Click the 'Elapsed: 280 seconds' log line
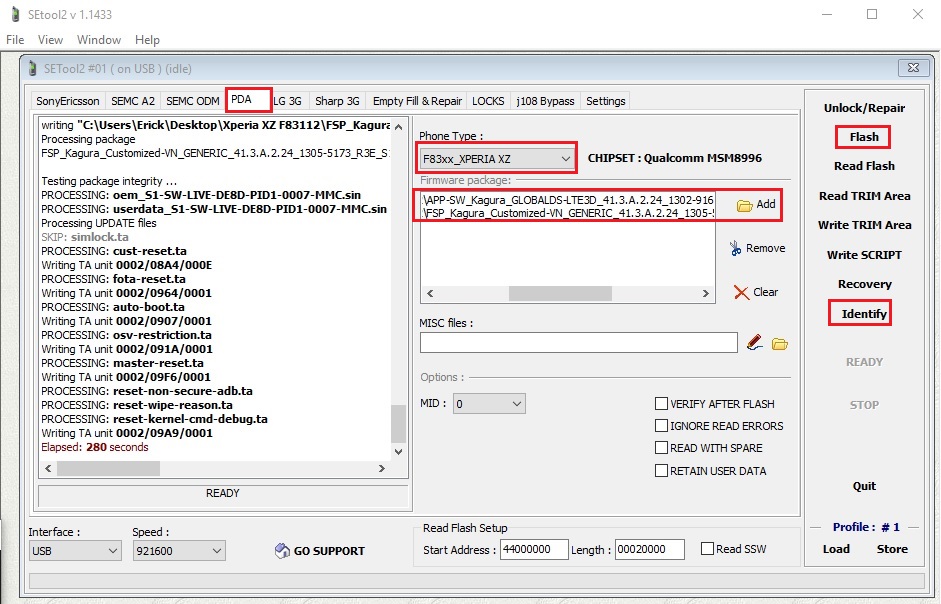941x604 pixels. click(95, 447)
